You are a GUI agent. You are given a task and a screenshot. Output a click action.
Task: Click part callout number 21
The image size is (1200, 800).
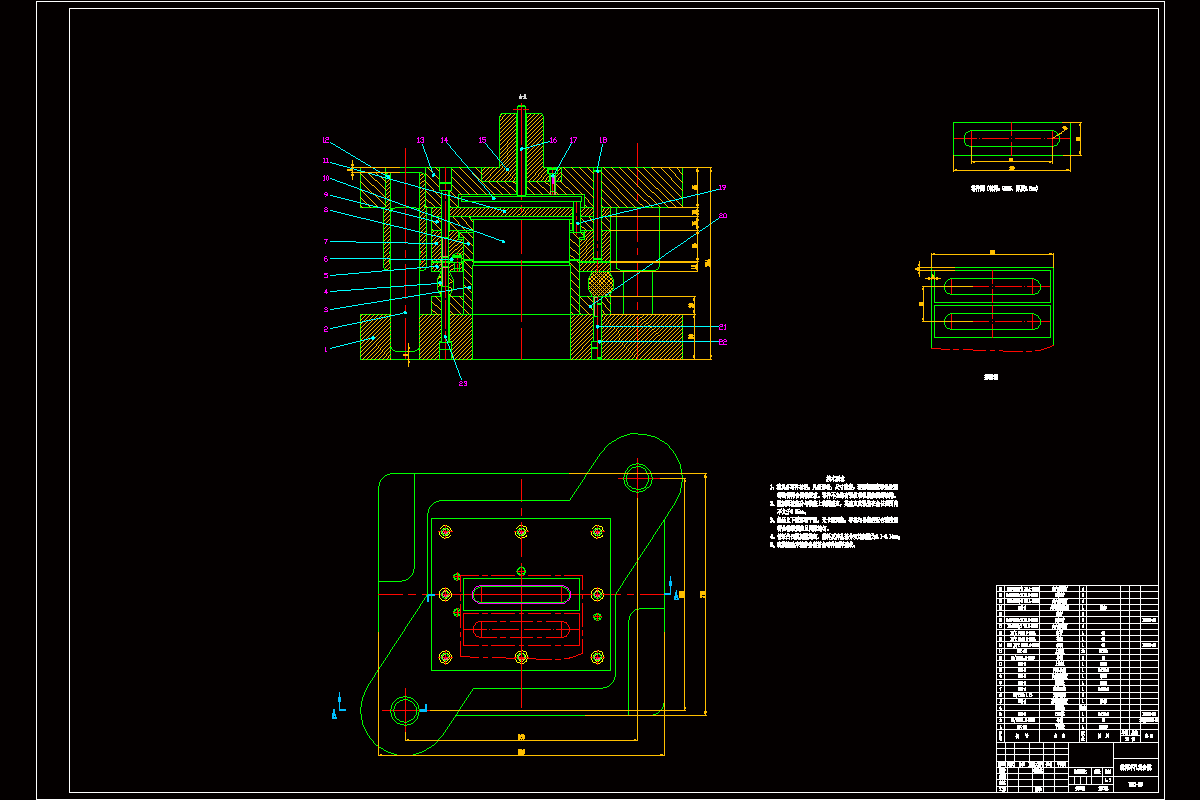[x=722, y=327]
